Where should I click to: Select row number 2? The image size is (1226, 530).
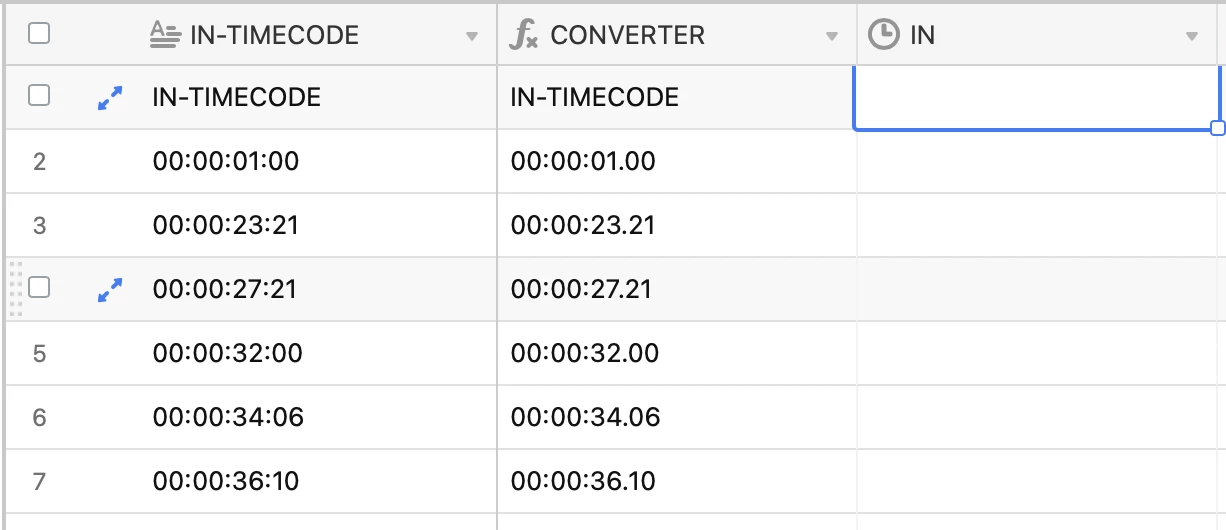(40, 161)
